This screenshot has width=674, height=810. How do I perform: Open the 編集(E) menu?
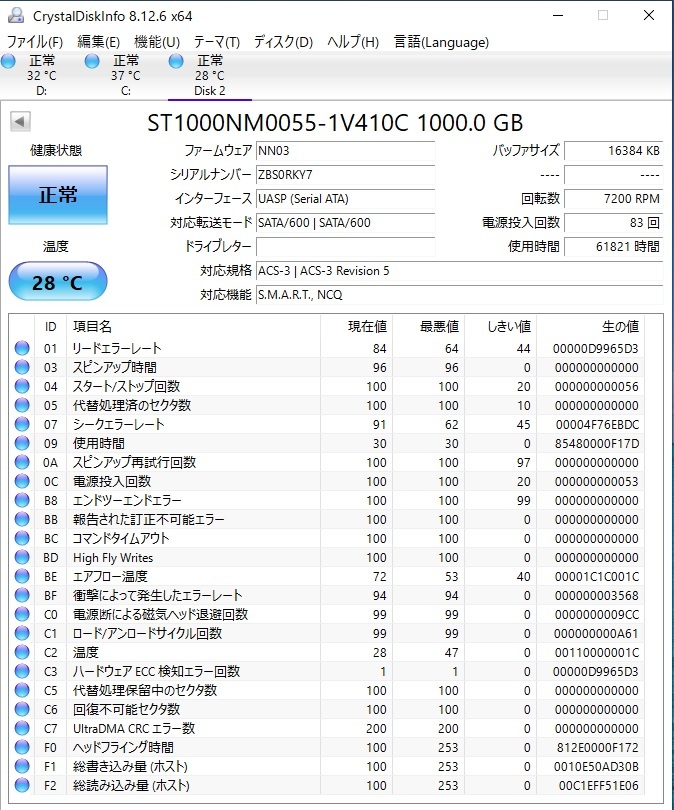click(98, 42)
